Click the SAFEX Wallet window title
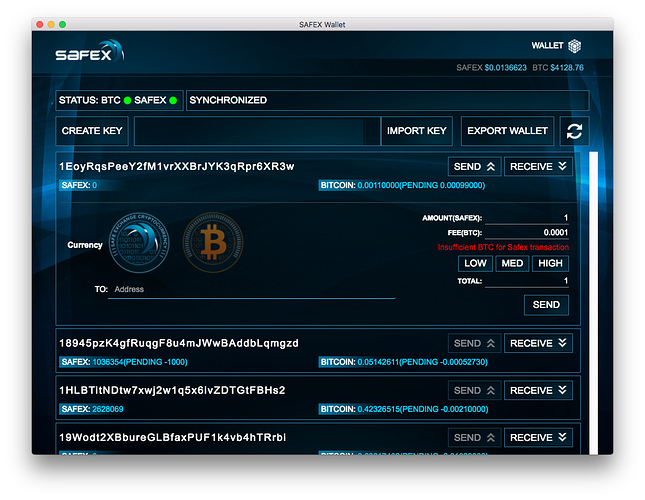Image resolution: width=645 pixels, height=500 pixels. (x=322, y=25)
